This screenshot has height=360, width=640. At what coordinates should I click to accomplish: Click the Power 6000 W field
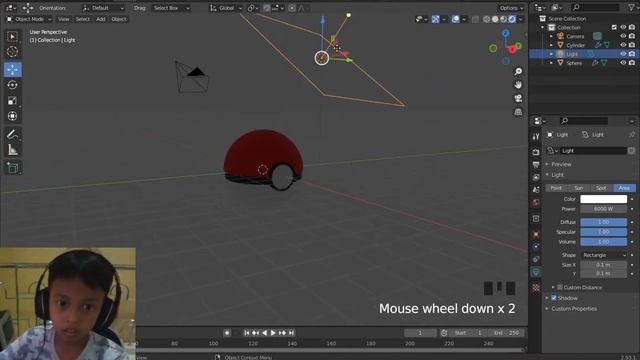point(604,209)
